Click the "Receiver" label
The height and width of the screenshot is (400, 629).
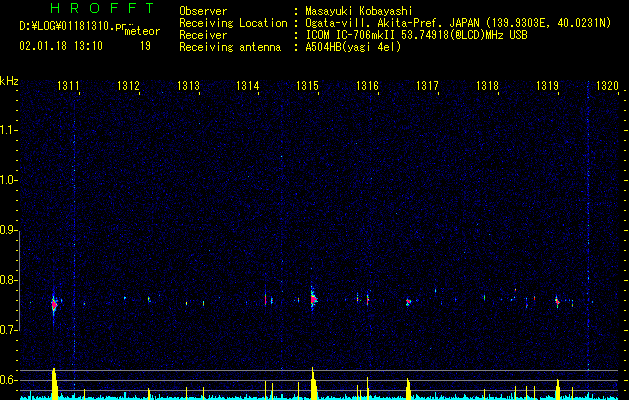pos(203,35)
